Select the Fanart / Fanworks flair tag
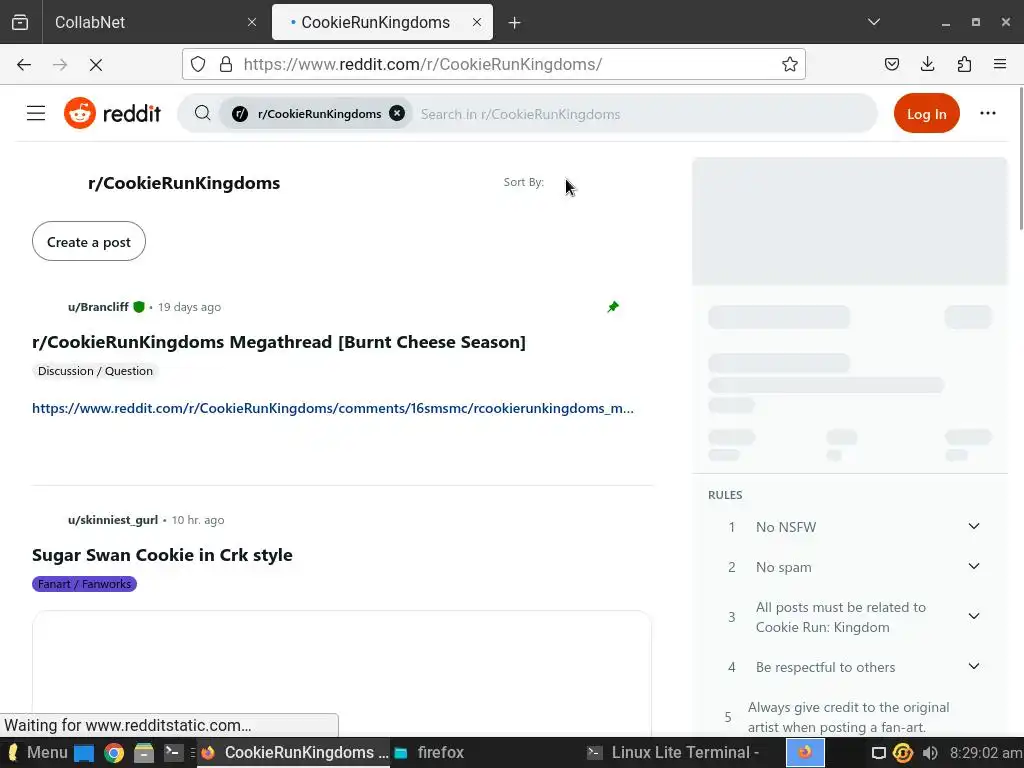Screen dimensions: 1024x768 pyautogui.click(x=84, y=584)
